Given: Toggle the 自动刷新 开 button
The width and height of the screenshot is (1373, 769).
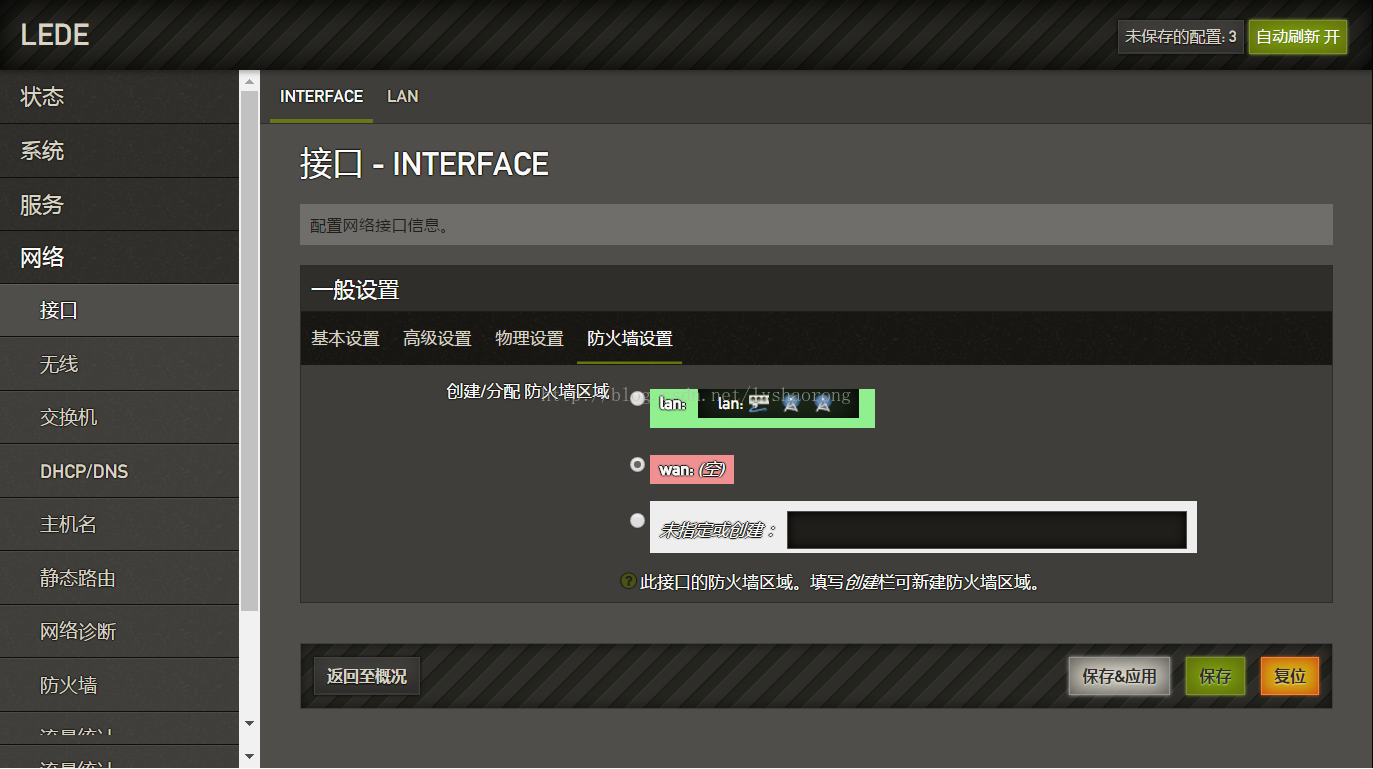Looking at the screenshot, I should (1297, 37).
